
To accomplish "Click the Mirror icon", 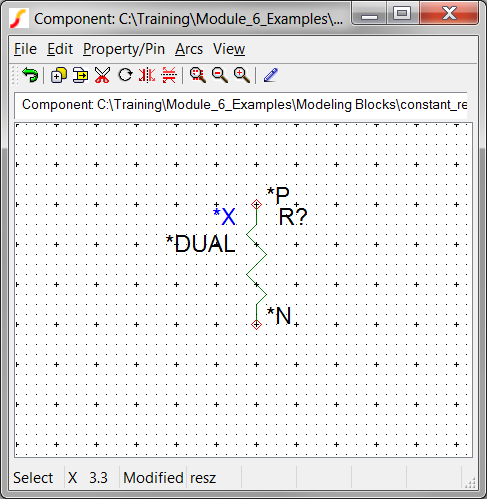I will click(147, 75).
